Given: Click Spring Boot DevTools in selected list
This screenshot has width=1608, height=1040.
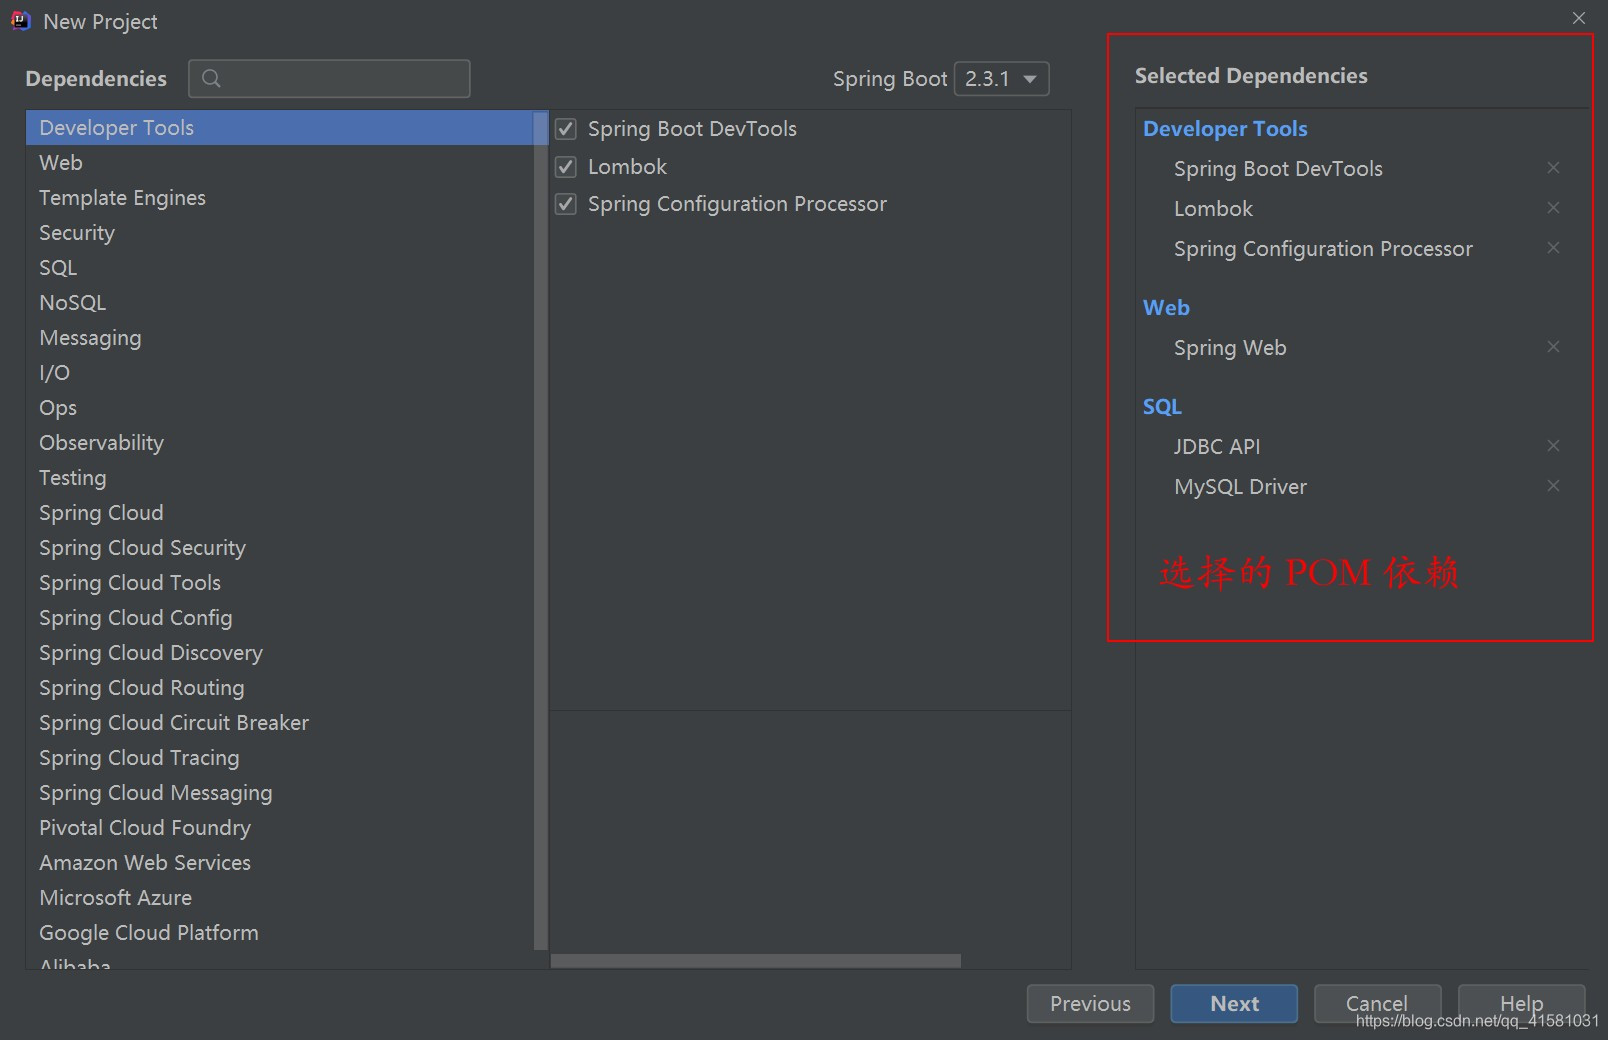Looking at the screenshot, I should [1278, 169].
